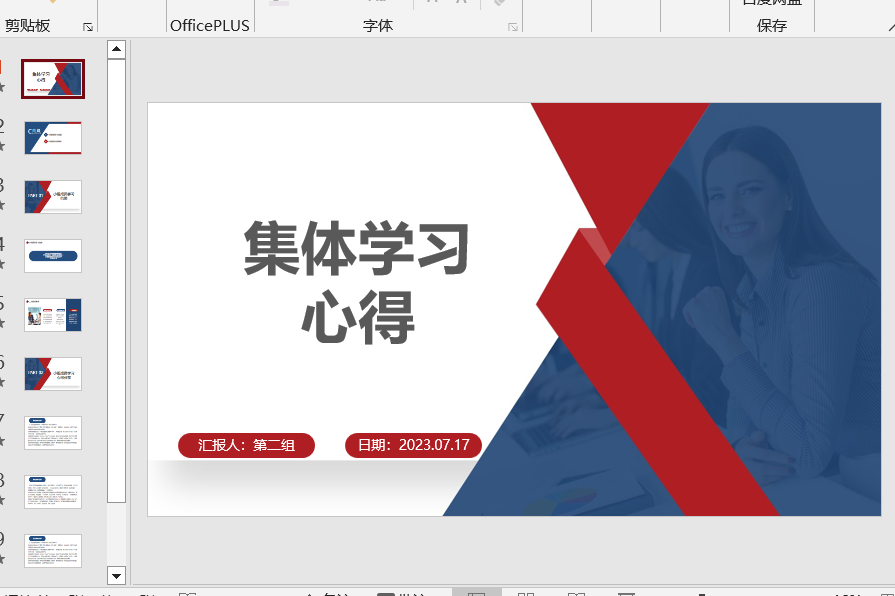Select the slide 9 thumbnail
895x596 pixels.
tap(53, 551)
